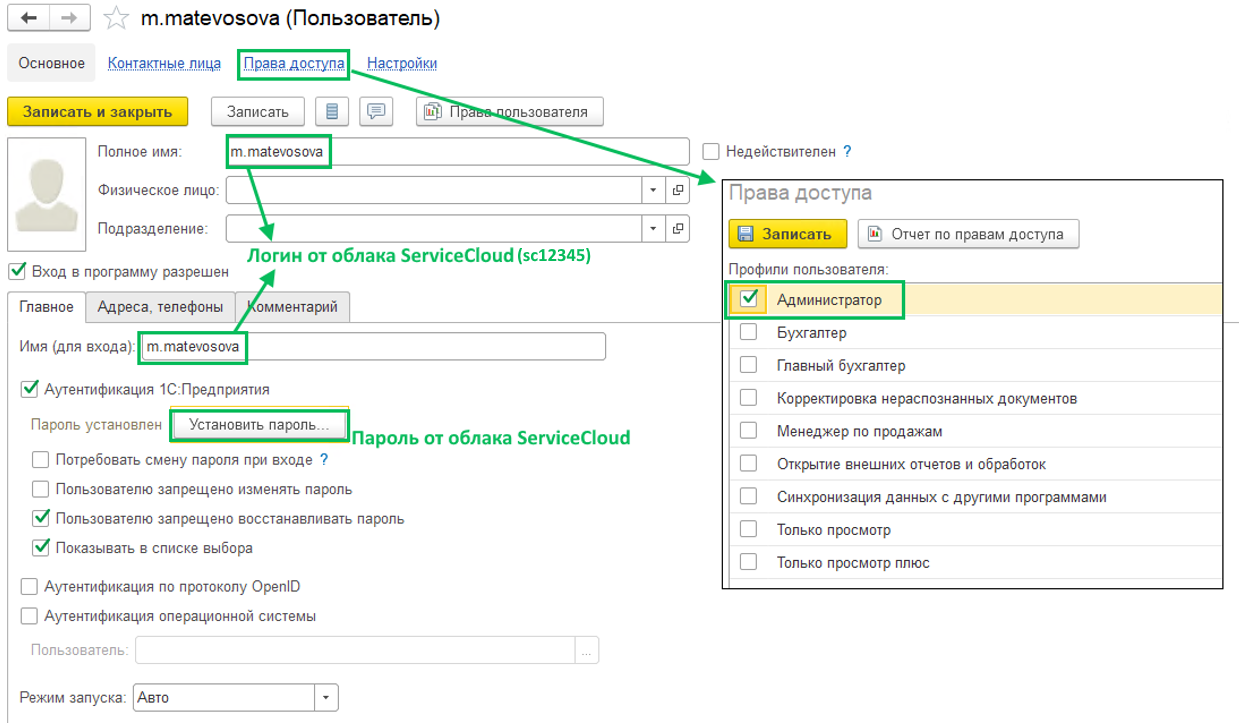Expand the Физическое лицо dropdown arrow
The image size is (1239, 723).
[653, 190]
